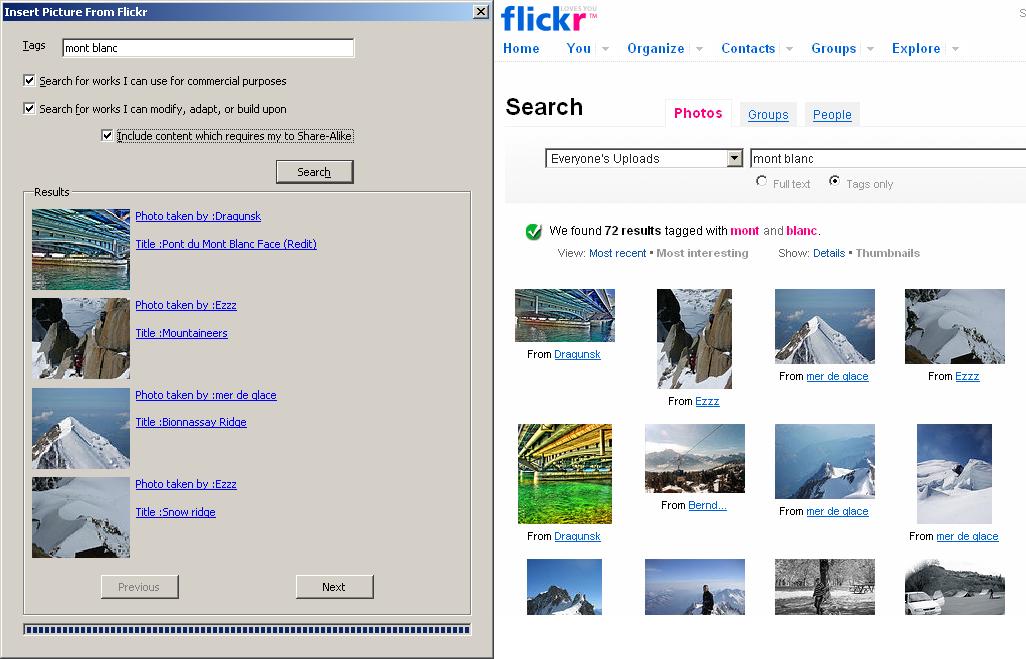Uncheck the modify, adapt, or build upon option
Viewport: 1026px width, 659px height.
point(29,109)
